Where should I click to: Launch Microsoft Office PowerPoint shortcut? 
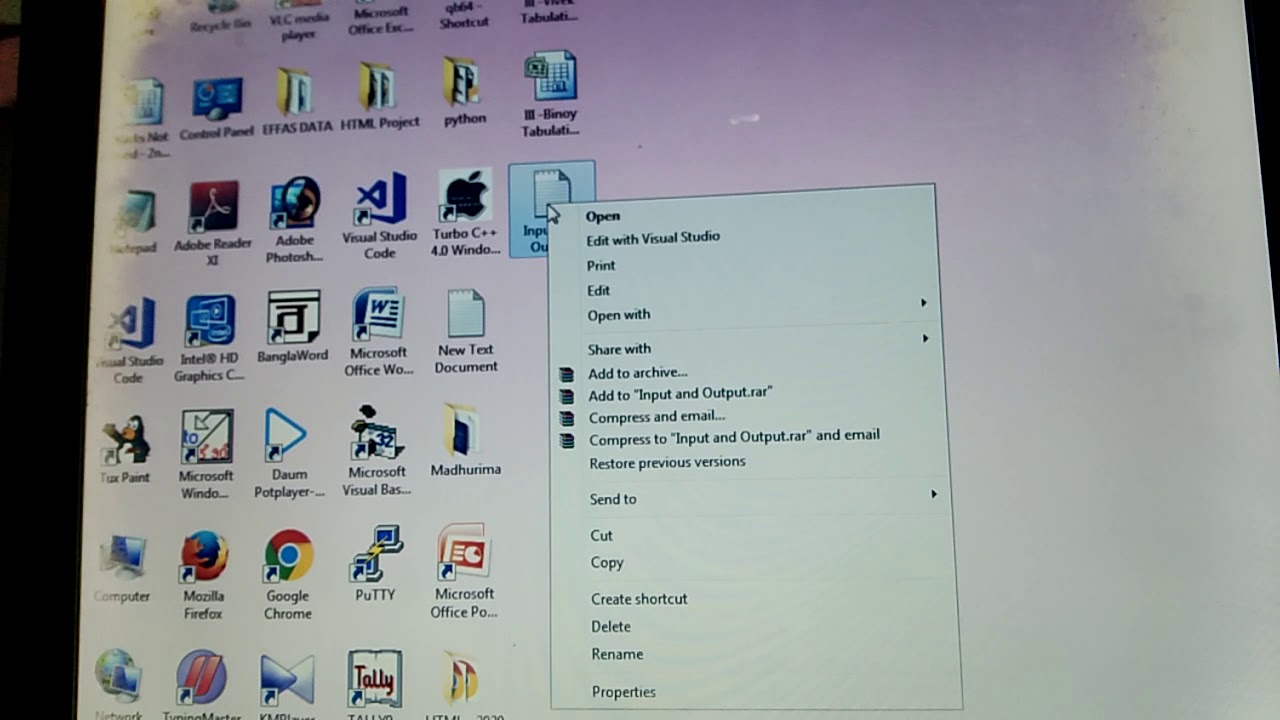click(x=463, y=571)
